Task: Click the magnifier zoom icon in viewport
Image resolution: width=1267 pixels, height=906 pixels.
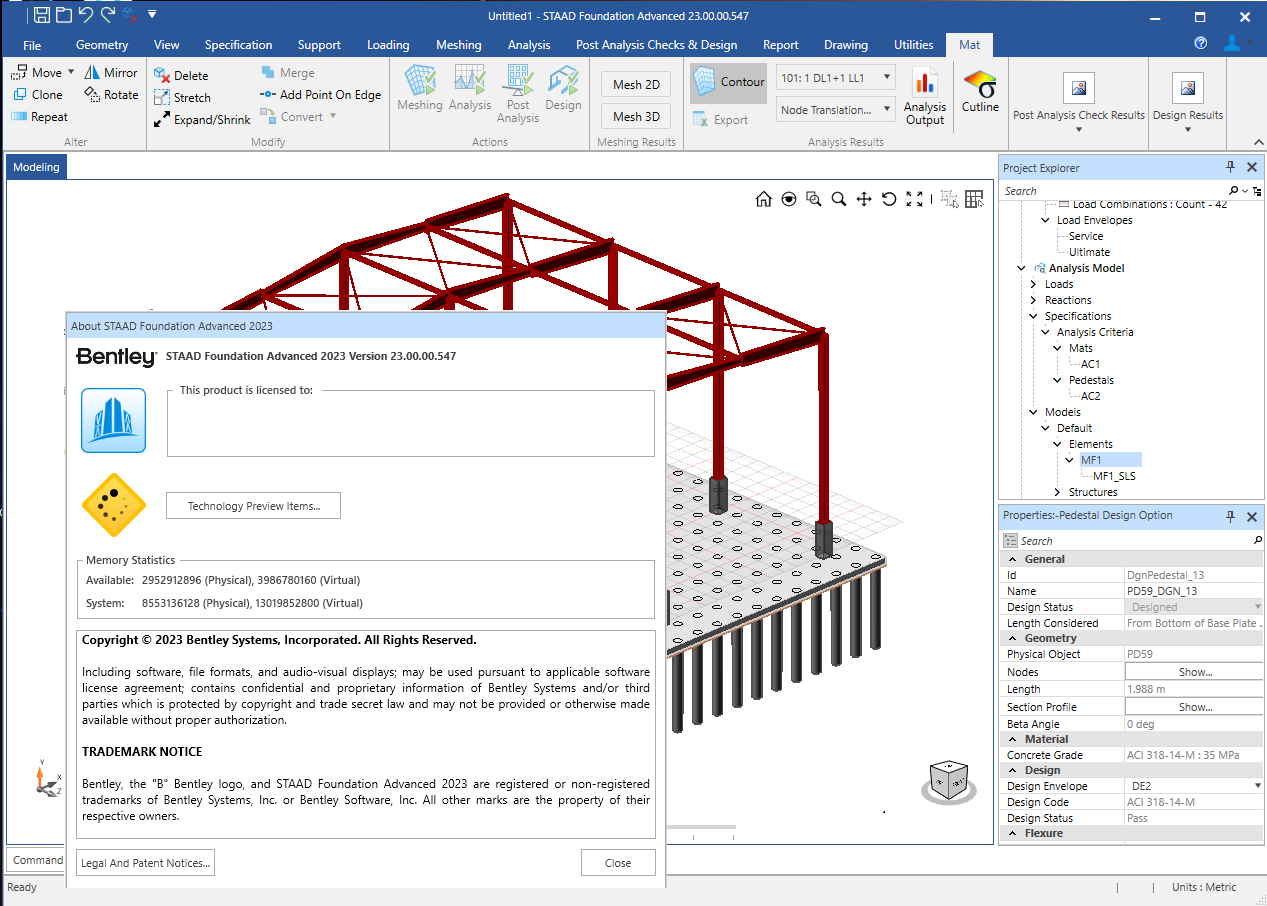Action: tap(839, 199)
